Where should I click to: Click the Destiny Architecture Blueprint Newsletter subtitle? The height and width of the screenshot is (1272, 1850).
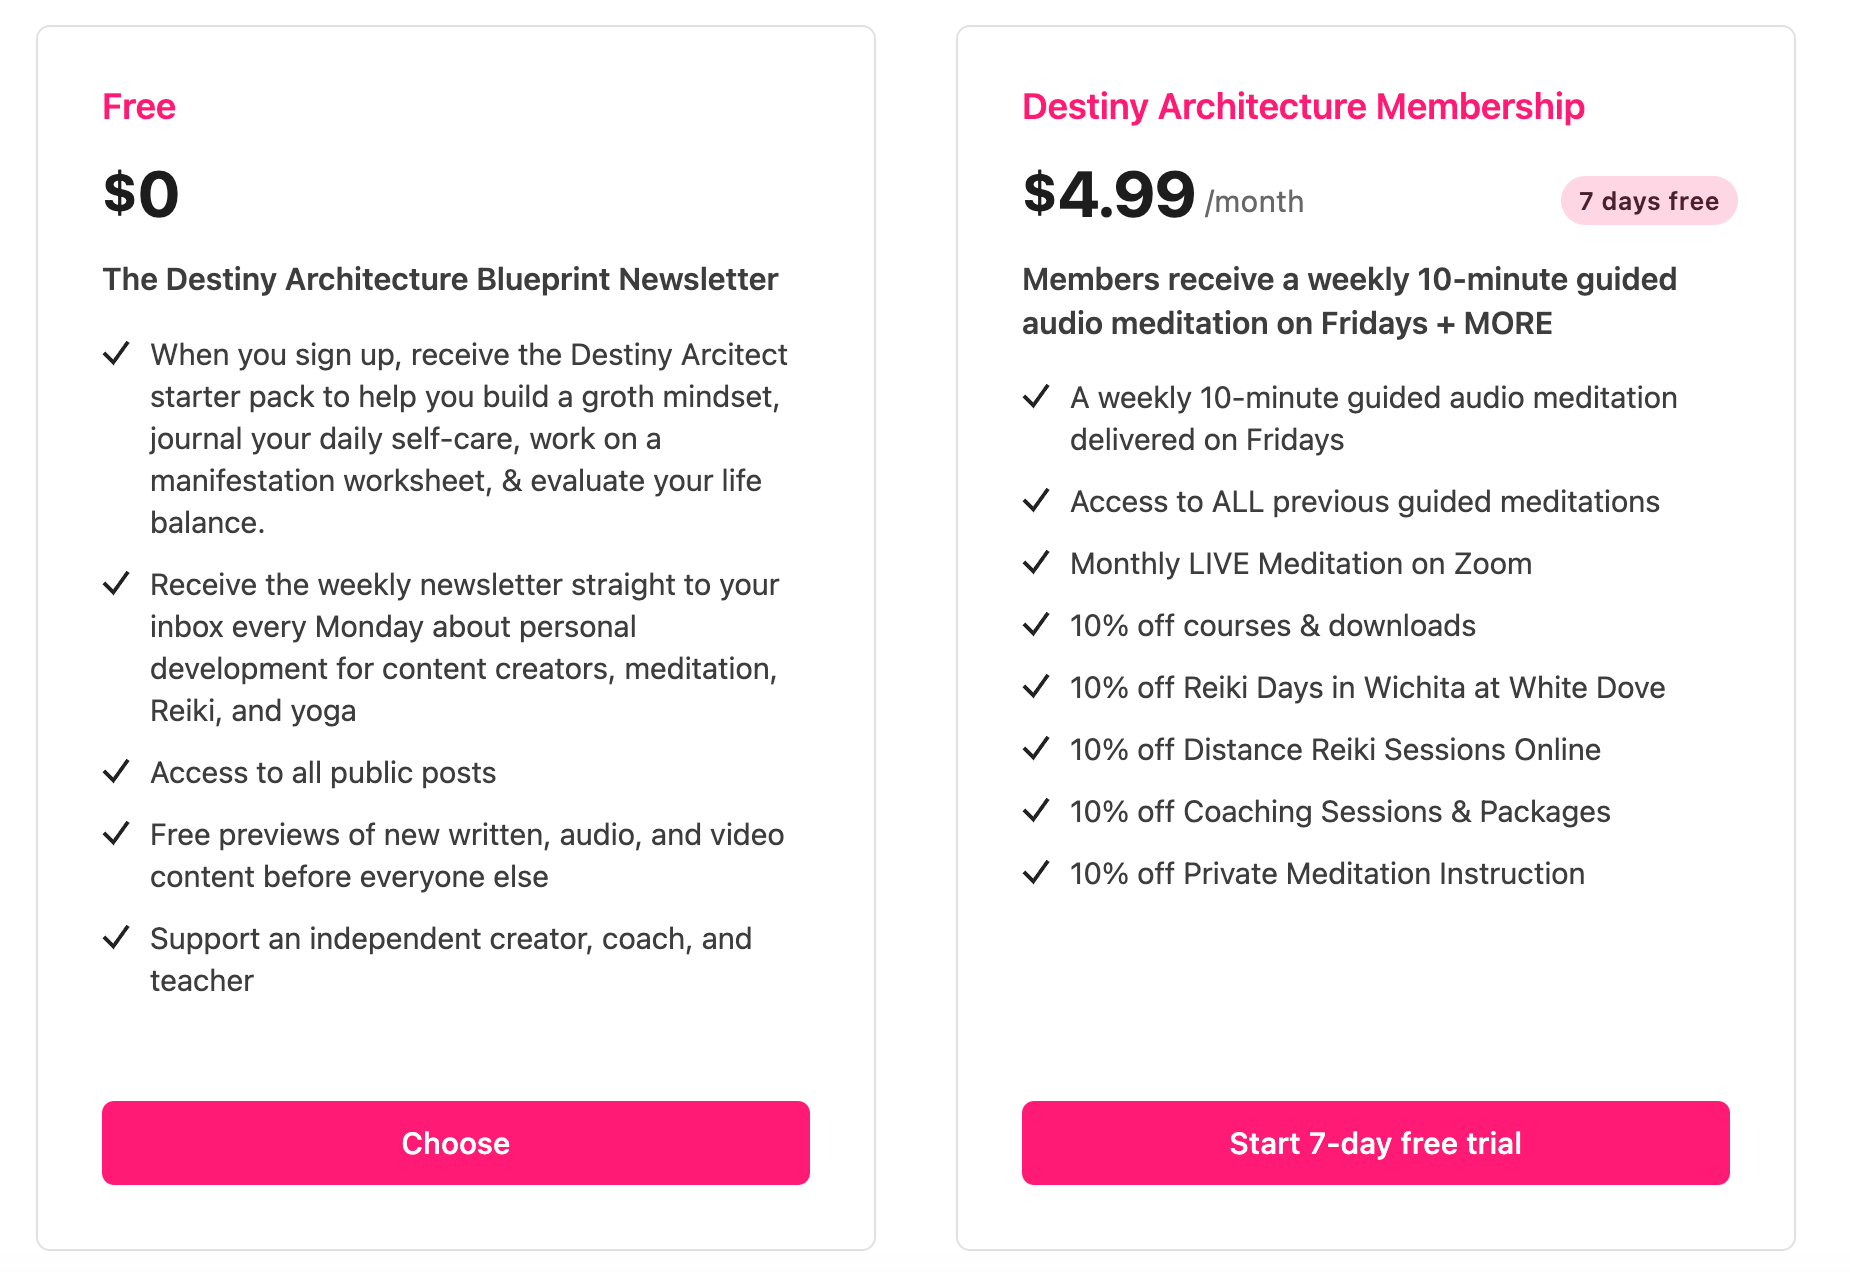pos(440,279)
